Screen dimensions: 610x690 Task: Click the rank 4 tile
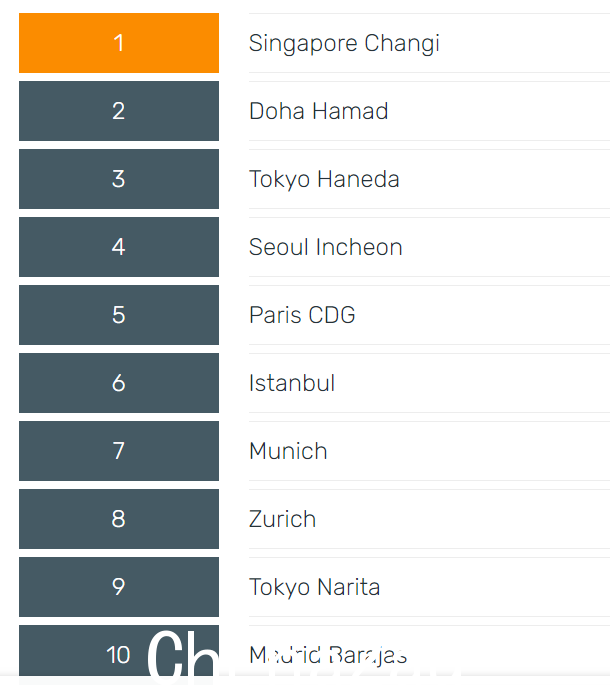[x=119, y=247]
